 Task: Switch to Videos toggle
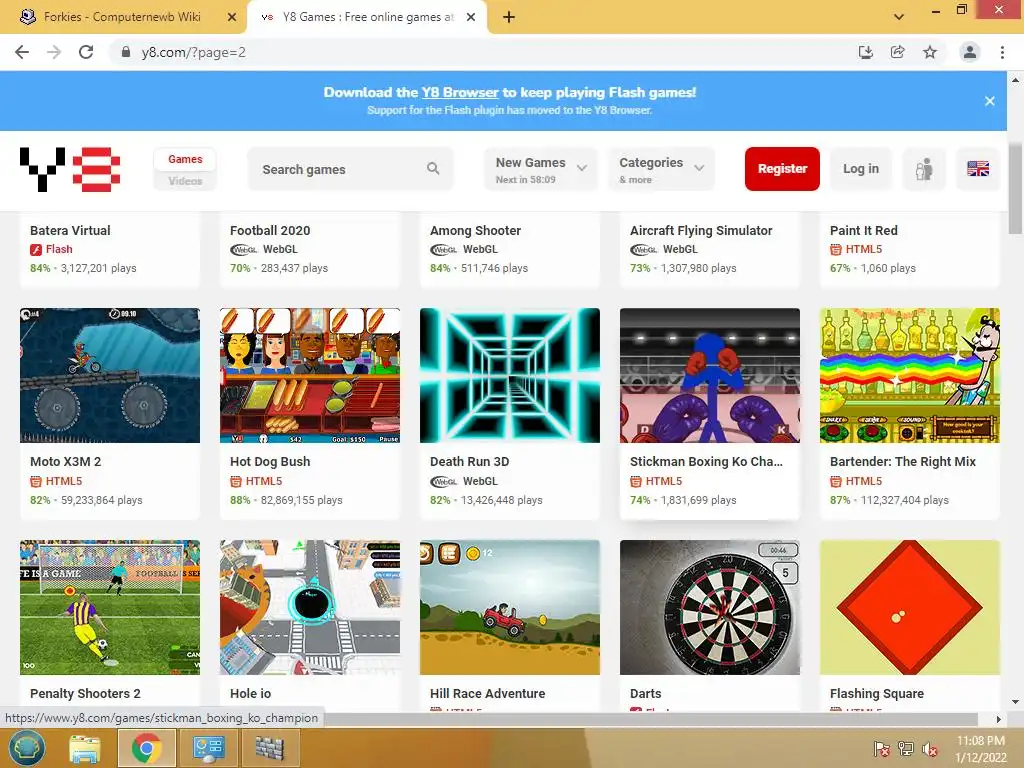[185, 181]
